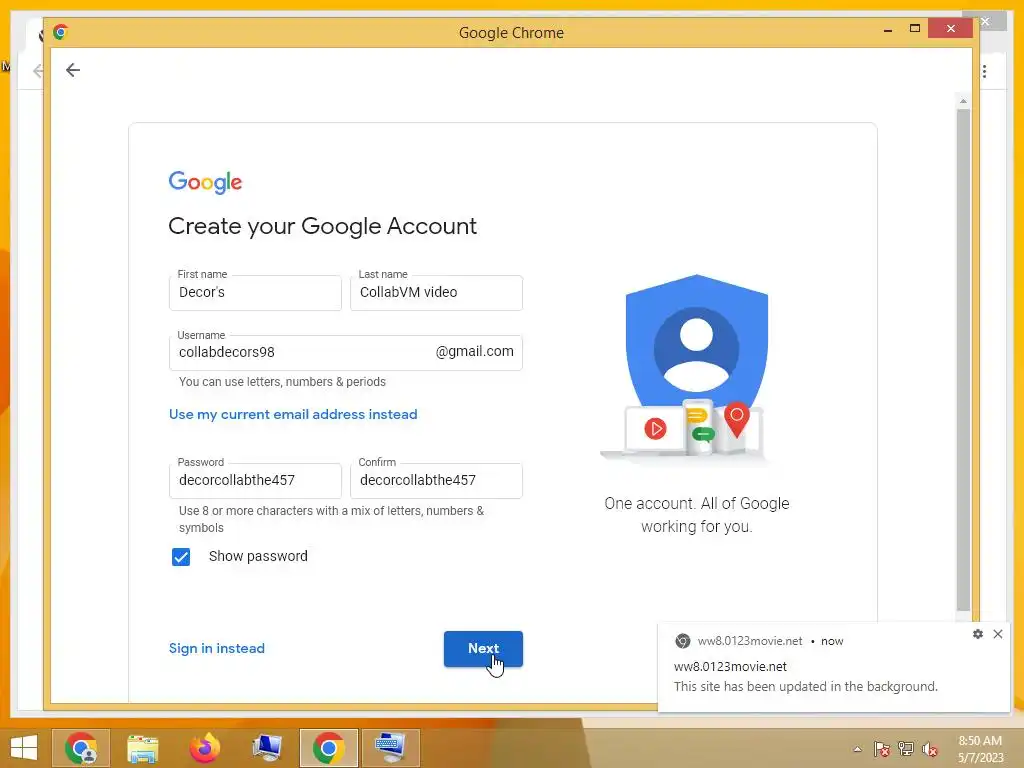
Task: Open the three-dot menu in background Chrome window
Action: tap(984, 71)
